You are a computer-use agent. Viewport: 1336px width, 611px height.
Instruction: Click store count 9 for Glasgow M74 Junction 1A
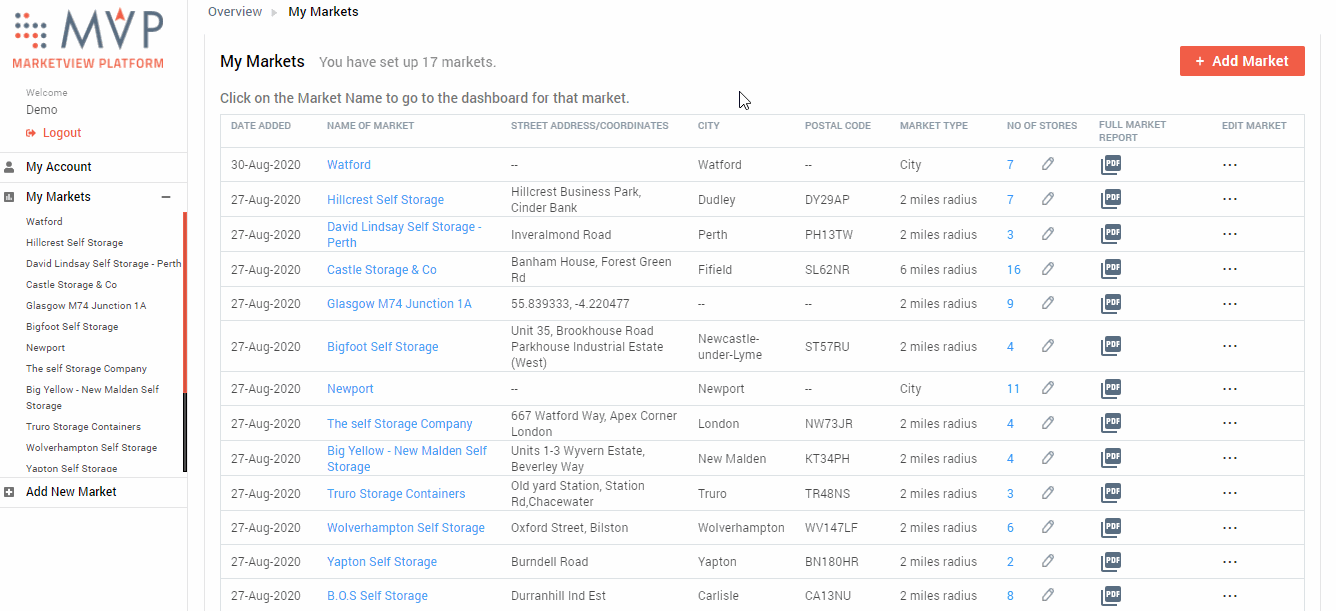[1010, 304]
